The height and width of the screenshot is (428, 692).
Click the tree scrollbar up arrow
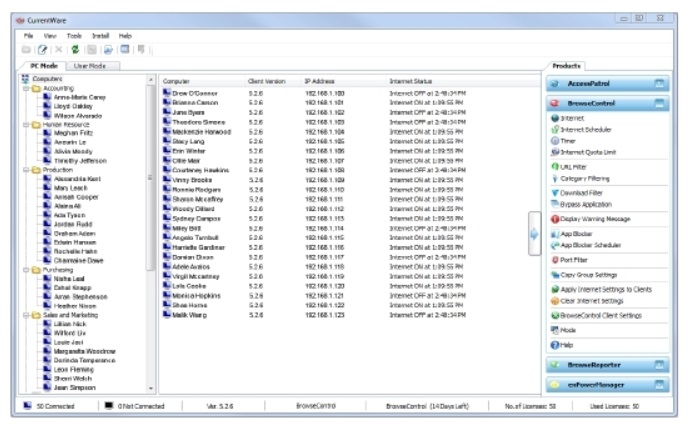[x=150, y=80]
